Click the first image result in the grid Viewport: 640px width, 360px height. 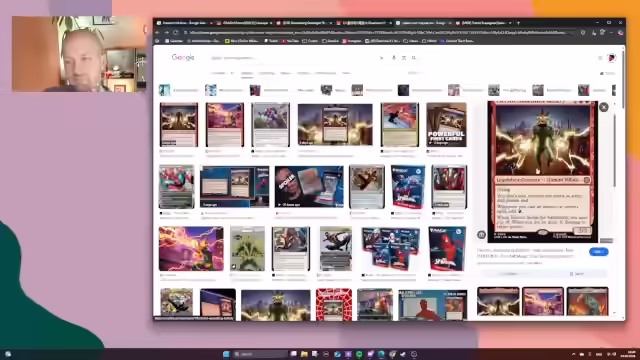(178, 124)
